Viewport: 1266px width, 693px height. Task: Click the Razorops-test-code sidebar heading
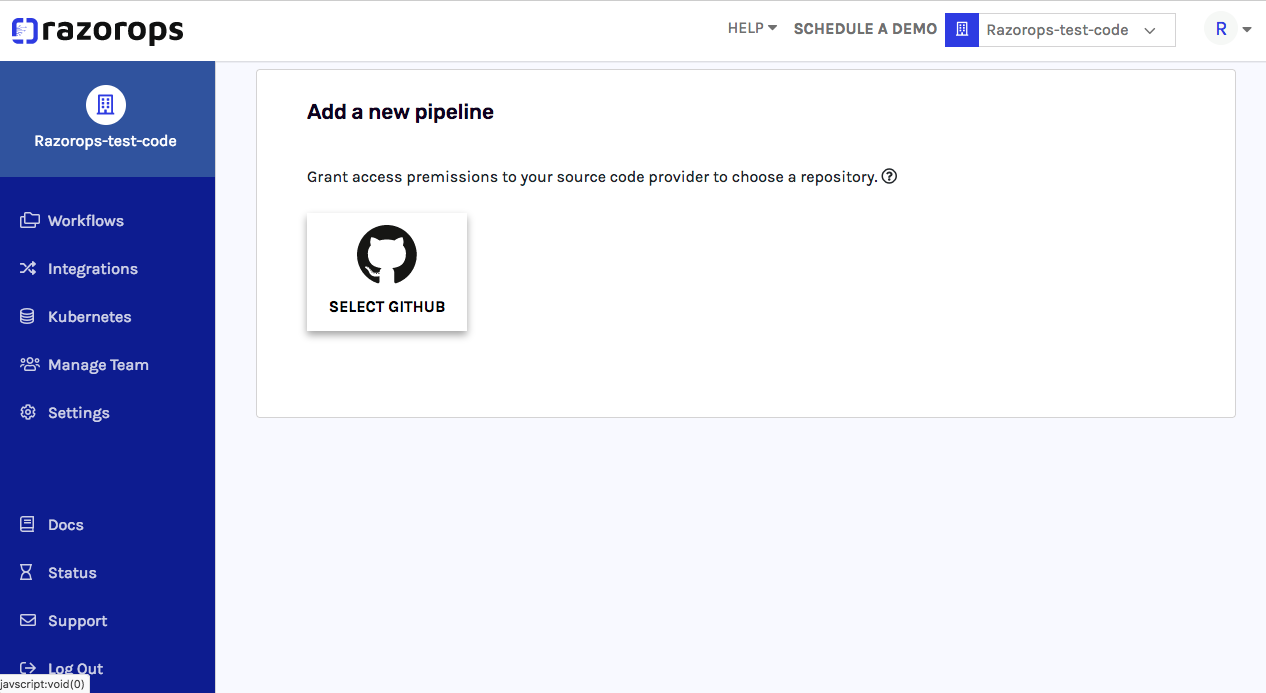tap(105, 141)
